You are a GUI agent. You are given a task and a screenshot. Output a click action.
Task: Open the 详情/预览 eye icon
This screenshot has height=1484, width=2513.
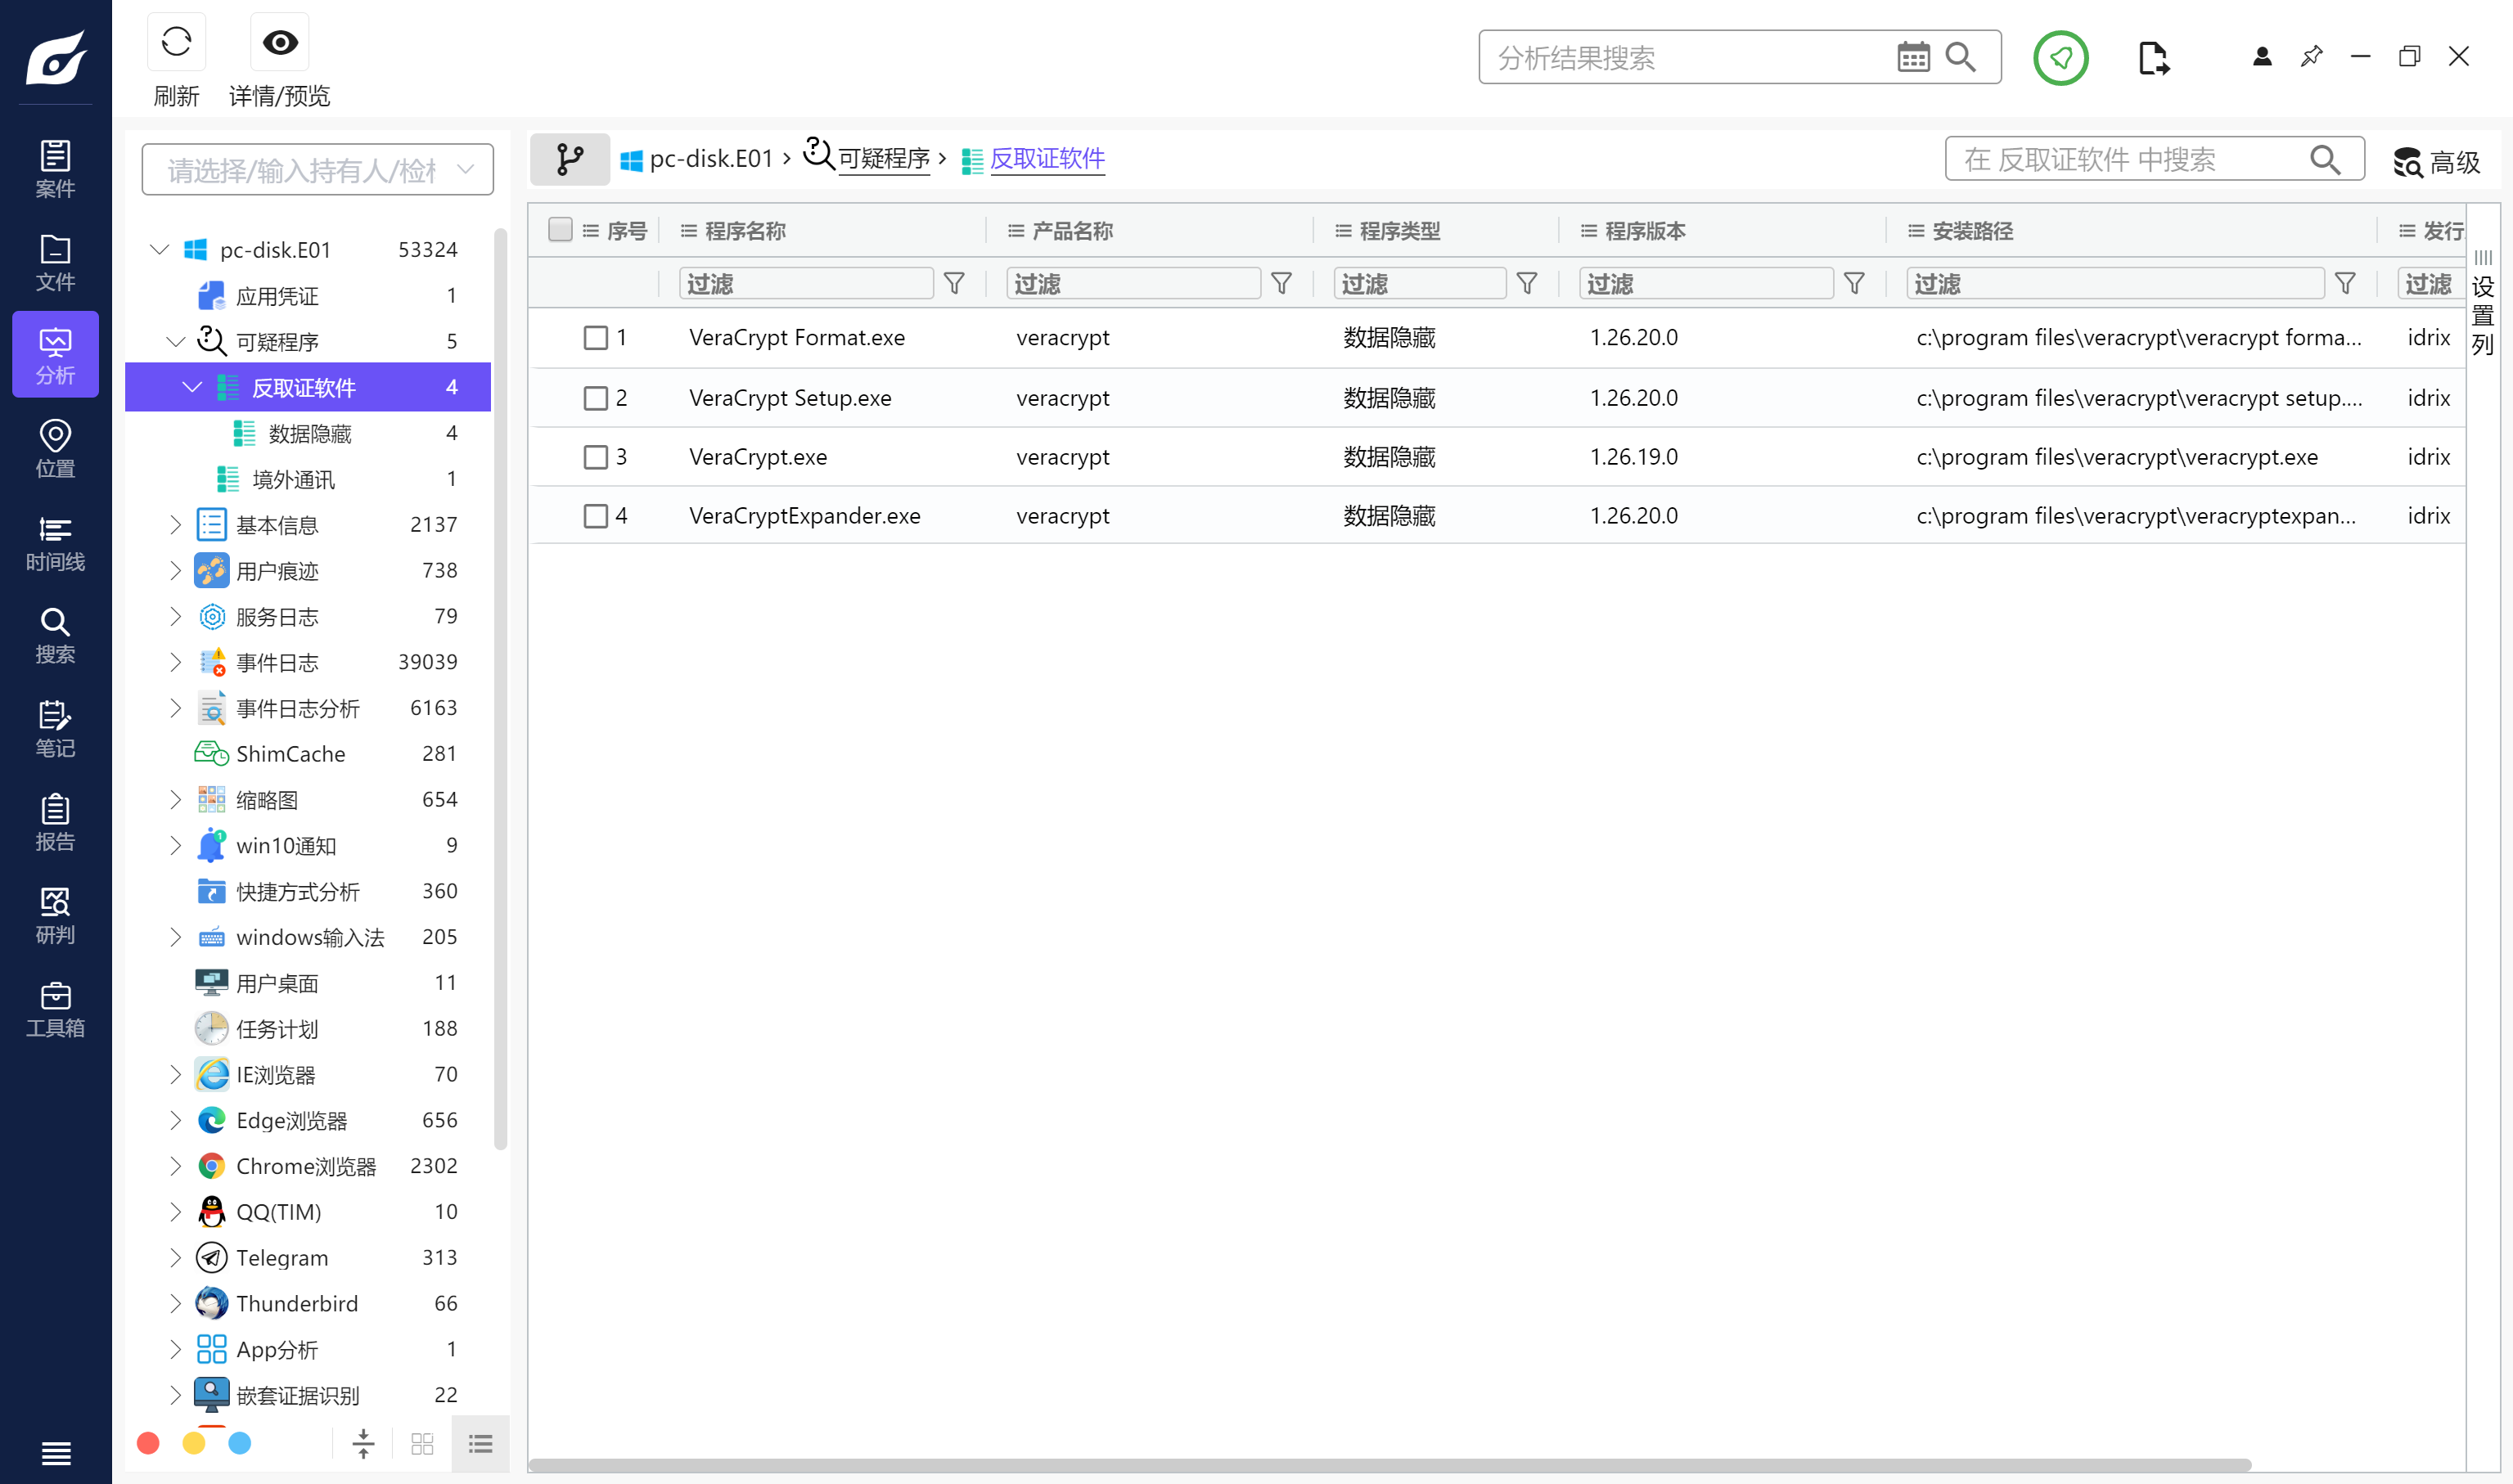(x=280, y=42)
